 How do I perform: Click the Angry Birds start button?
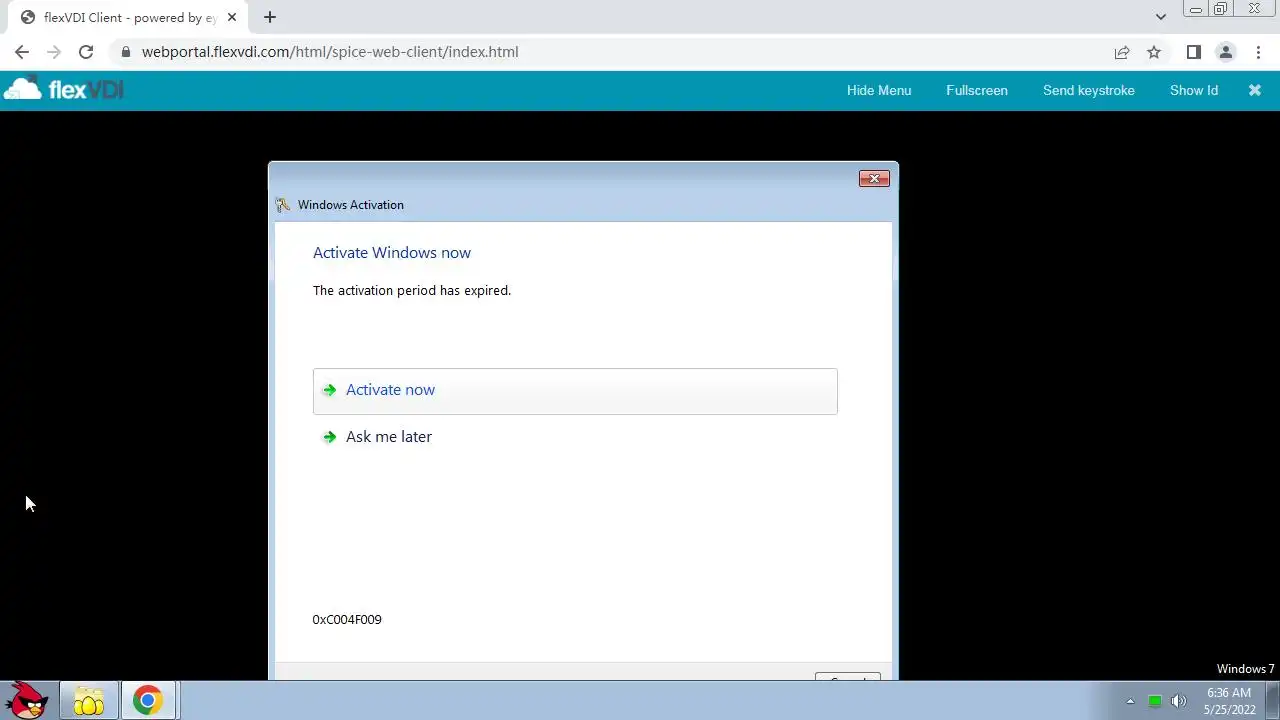[28, 700]
